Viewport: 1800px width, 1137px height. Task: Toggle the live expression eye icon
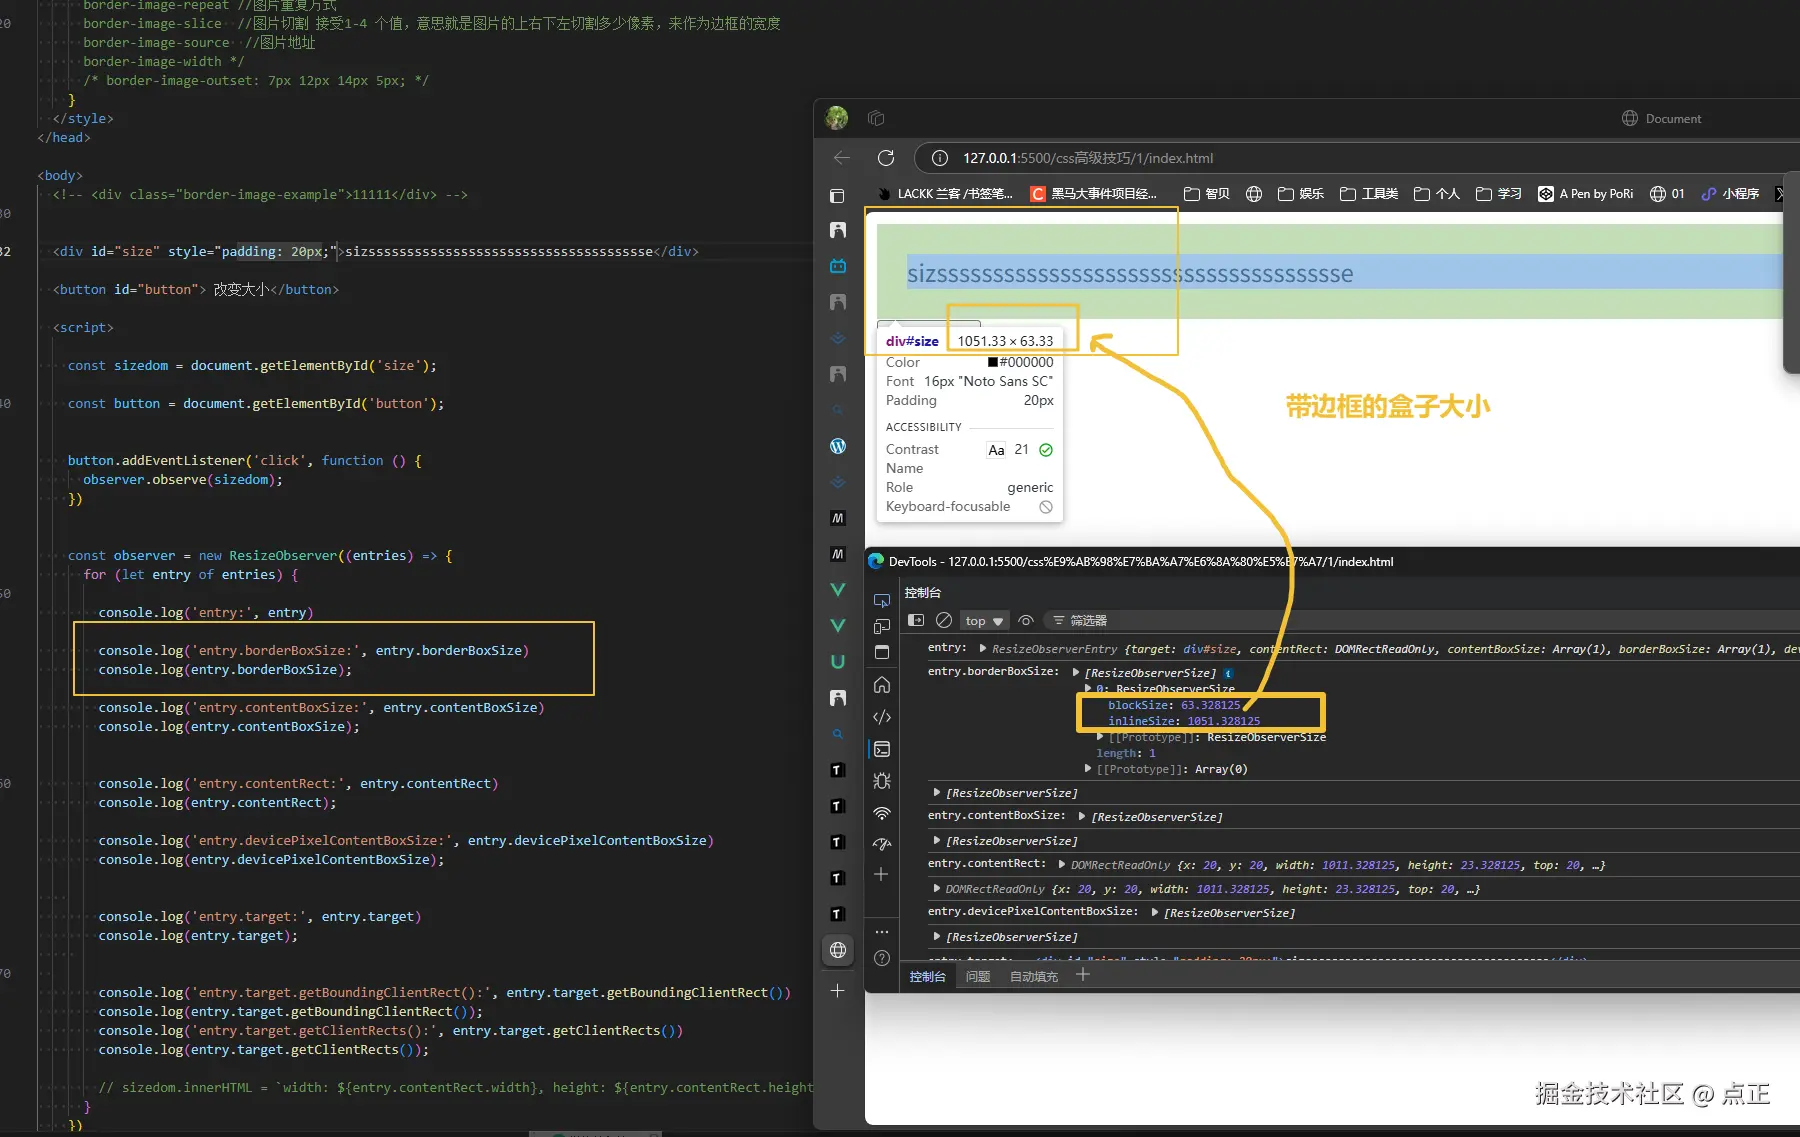1025,620
